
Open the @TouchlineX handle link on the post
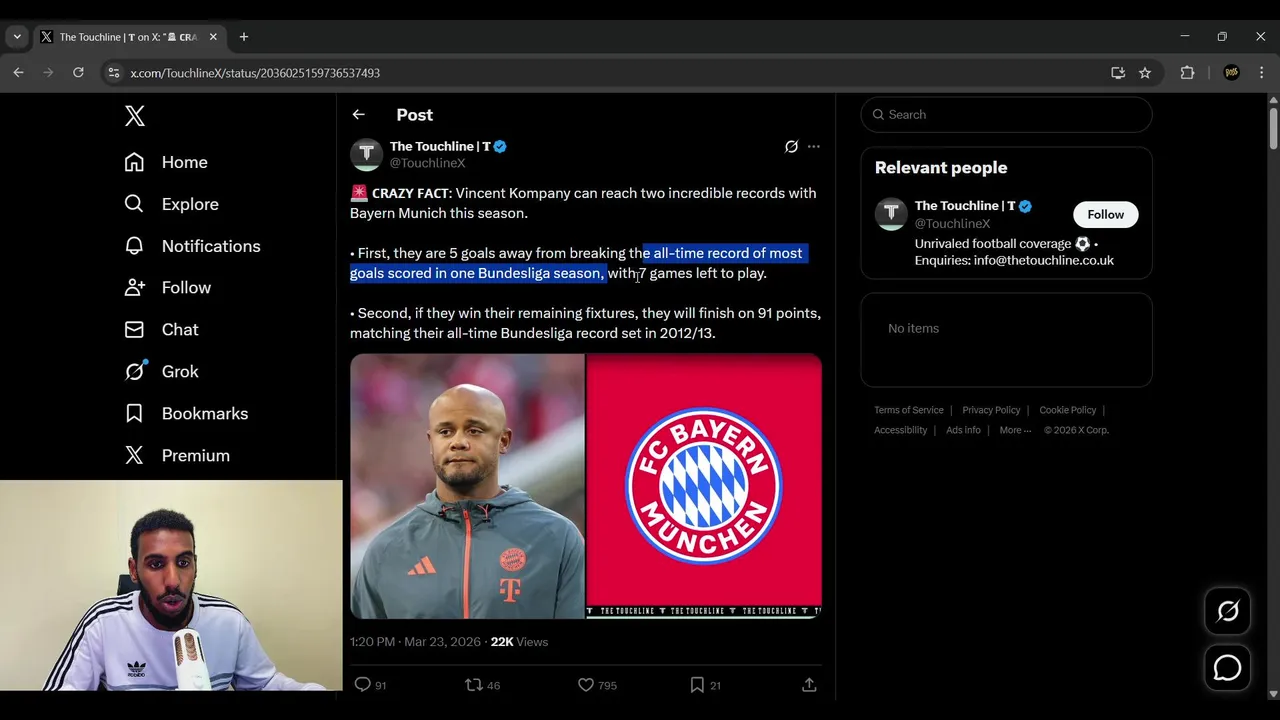[427, 163]
